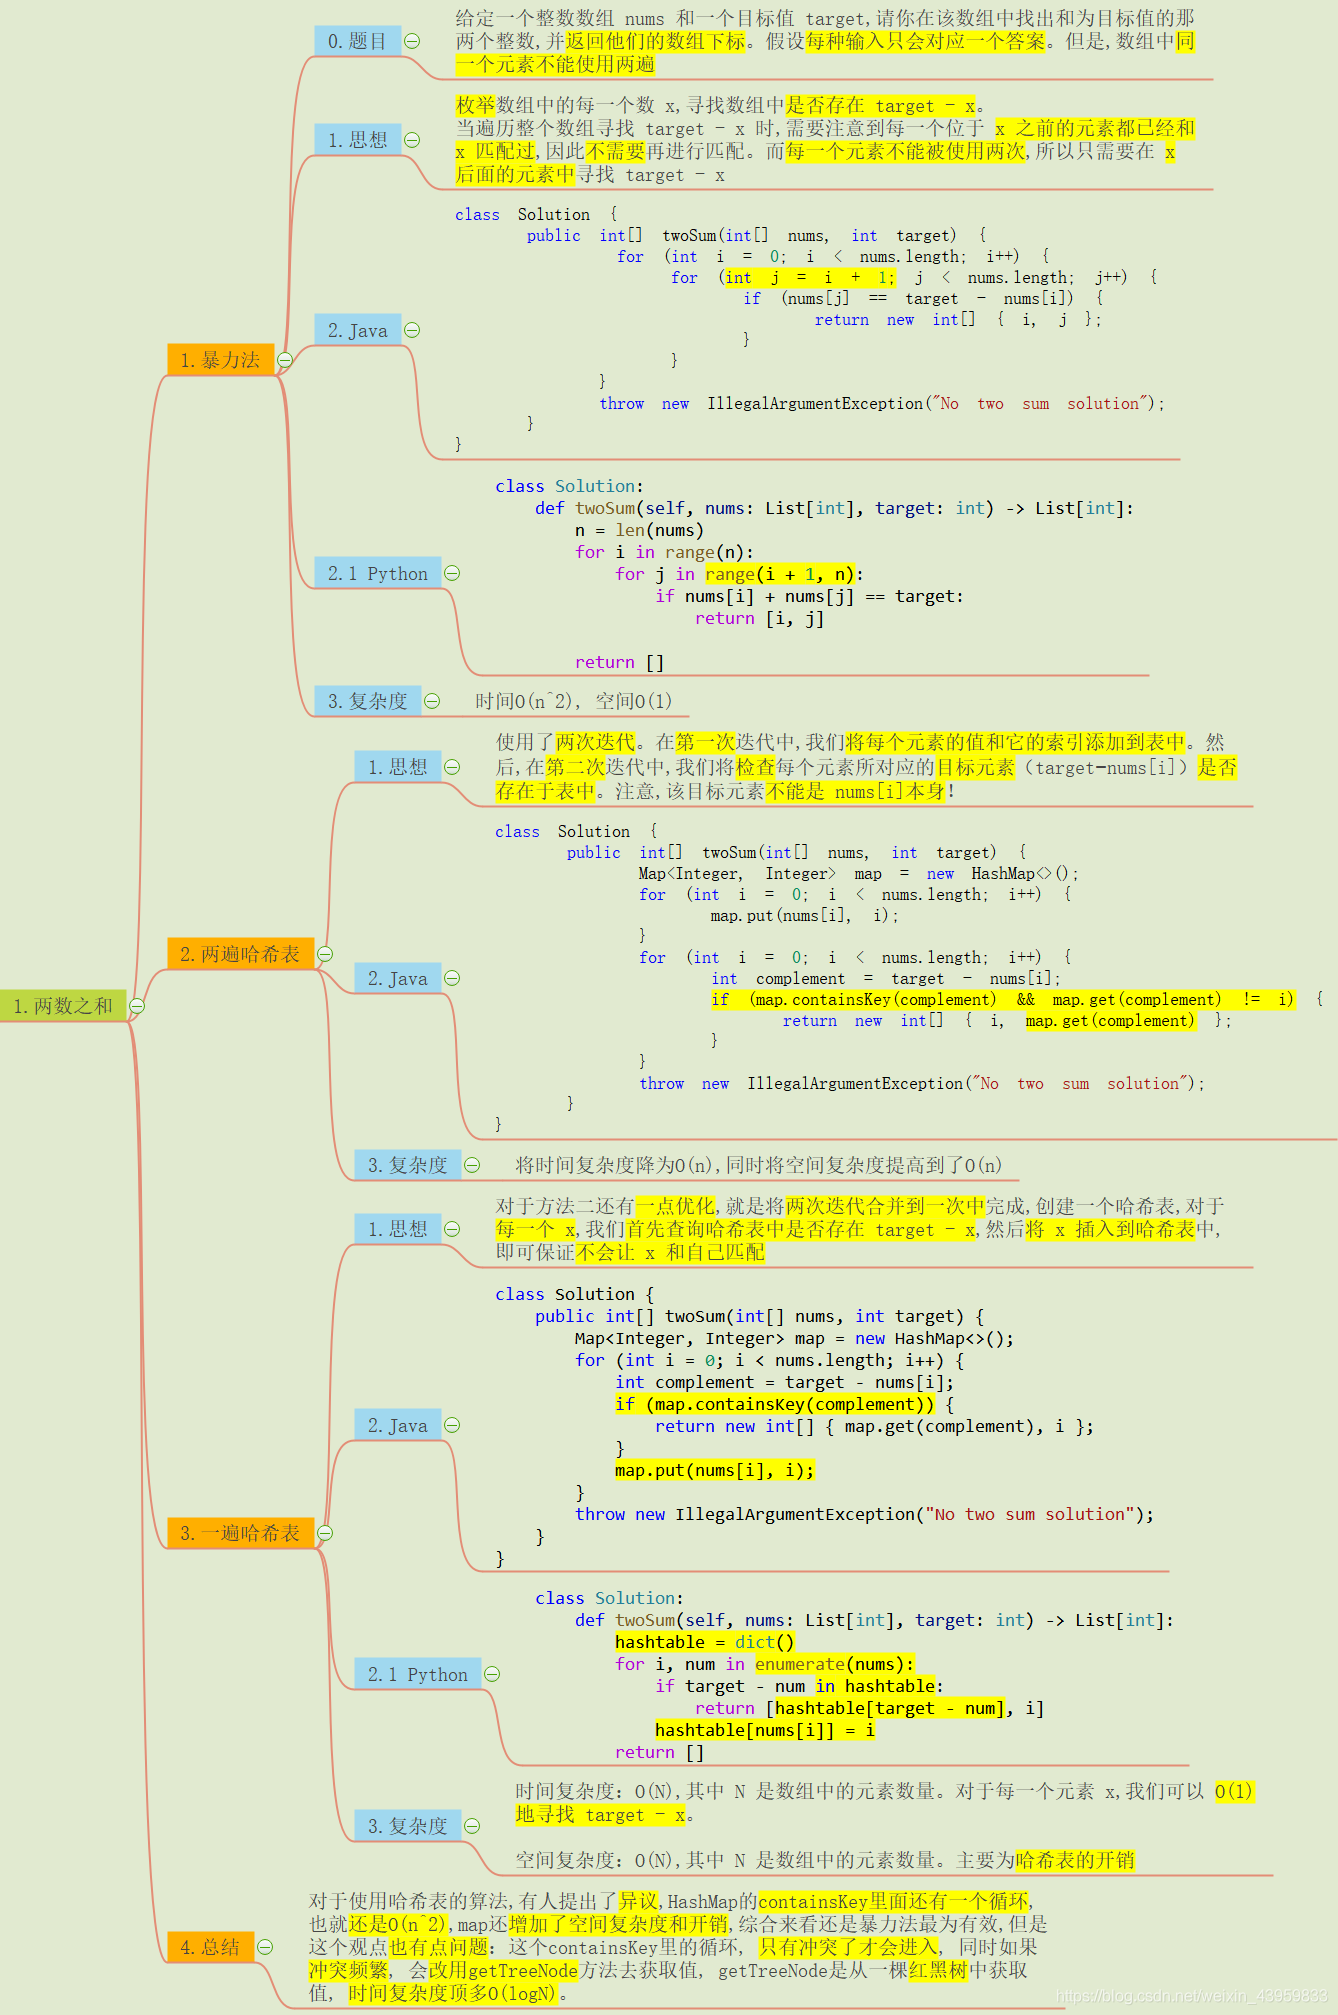Screen dimensions: 1338x2015
Task: Collapse the 1. 暴力法 branch
Action: [285, 360]
